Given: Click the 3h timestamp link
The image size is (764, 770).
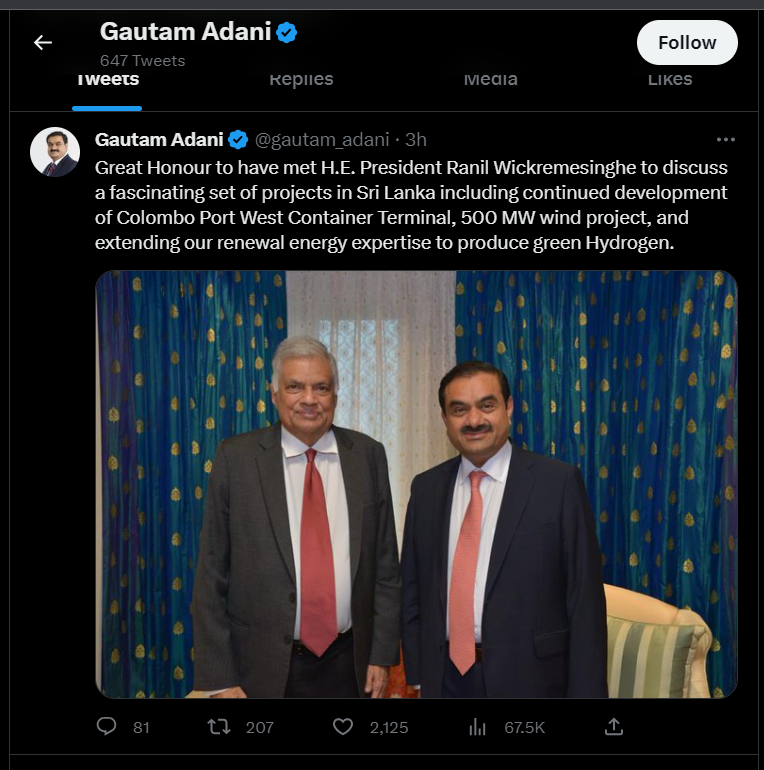Looking at the screenshot, I should (x=415, y=139).
